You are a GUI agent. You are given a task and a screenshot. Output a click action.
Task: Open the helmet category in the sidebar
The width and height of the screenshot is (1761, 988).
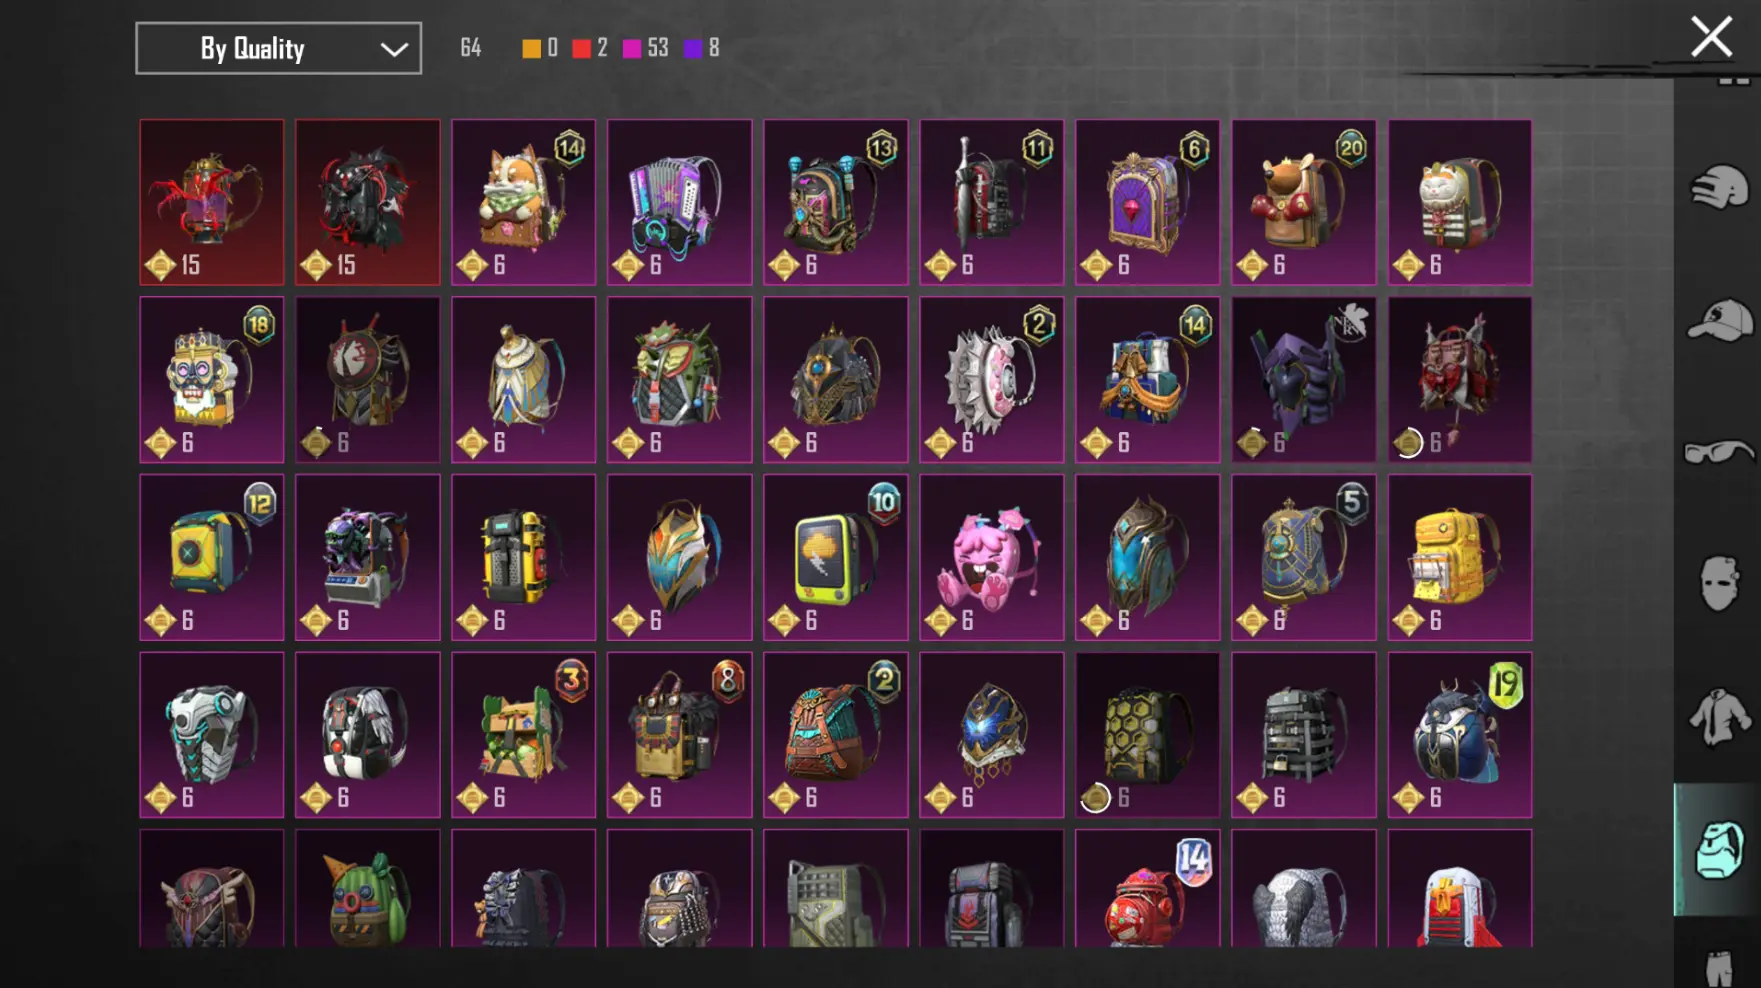[1719, 187]
